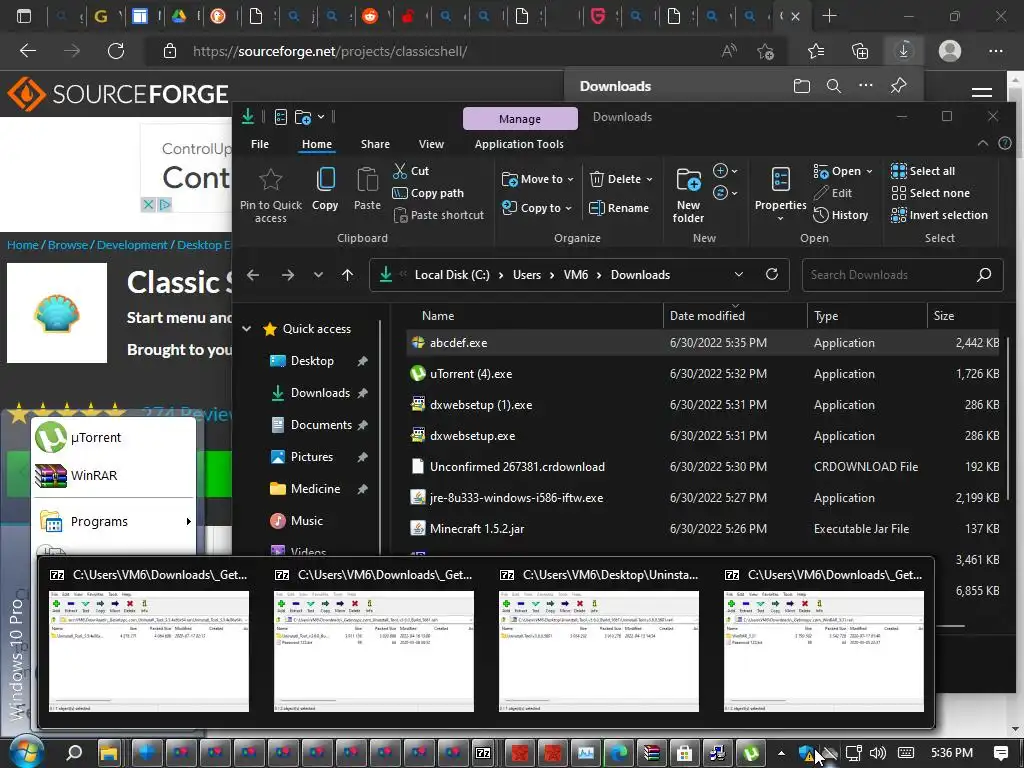Pin the Edge Downloads panel

tap(899, 86)
